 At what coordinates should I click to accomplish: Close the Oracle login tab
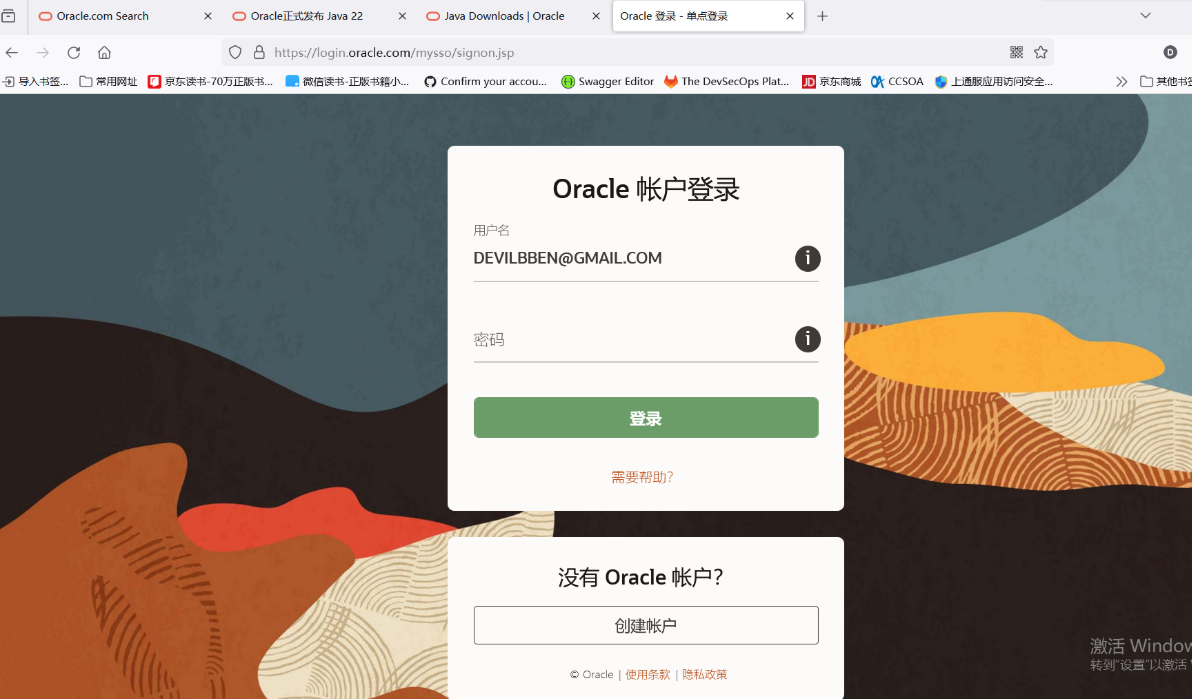pos(790,16)
